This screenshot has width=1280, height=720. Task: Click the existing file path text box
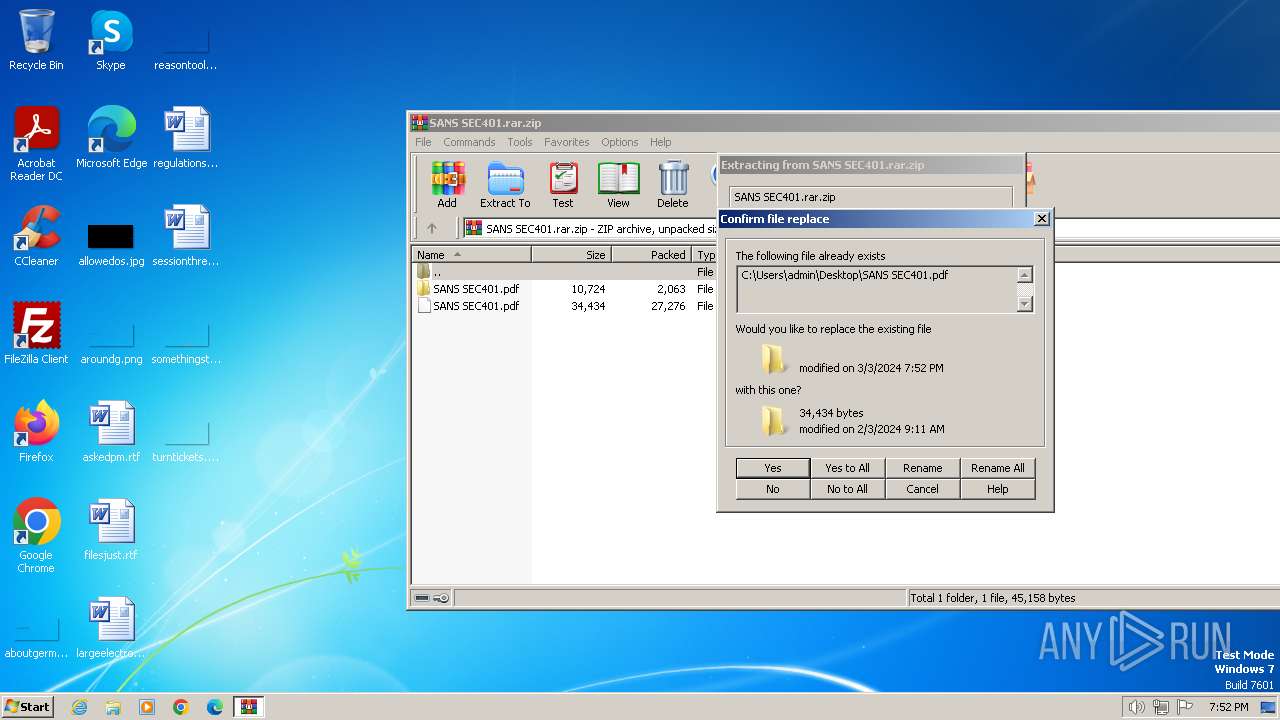click(x=876, y=289)
